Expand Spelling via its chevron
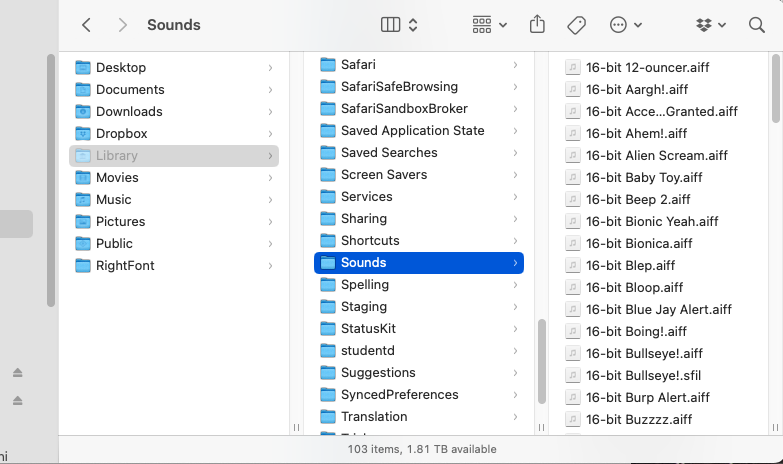This screenshot has width=783, height=464. (x=515, y=285)
